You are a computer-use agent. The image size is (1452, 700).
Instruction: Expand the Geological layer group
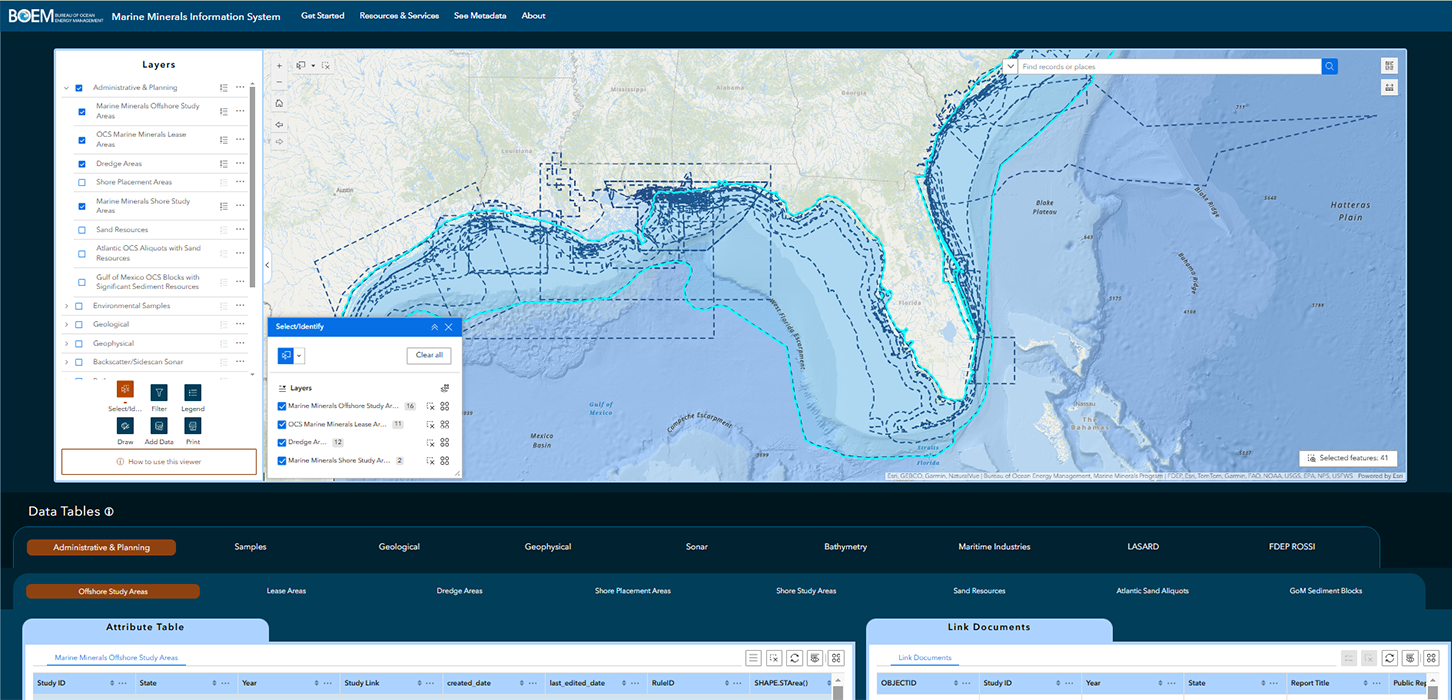[64, 323]
